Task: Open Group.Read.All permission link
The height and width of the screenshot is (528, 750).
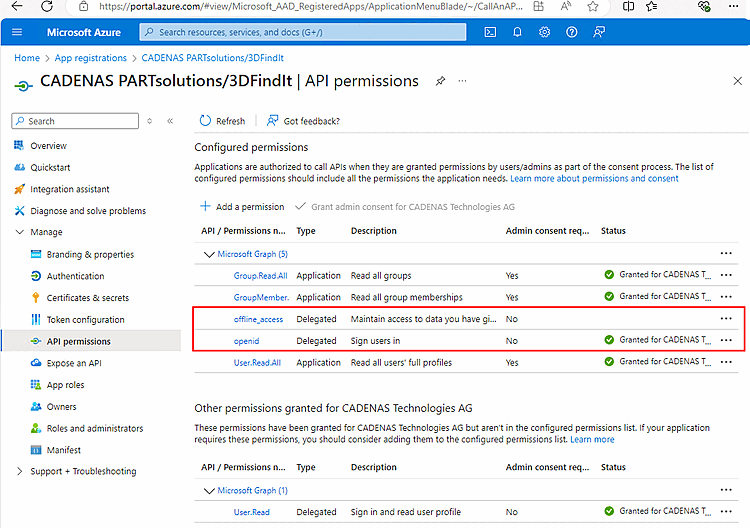Action: (260, 275)
